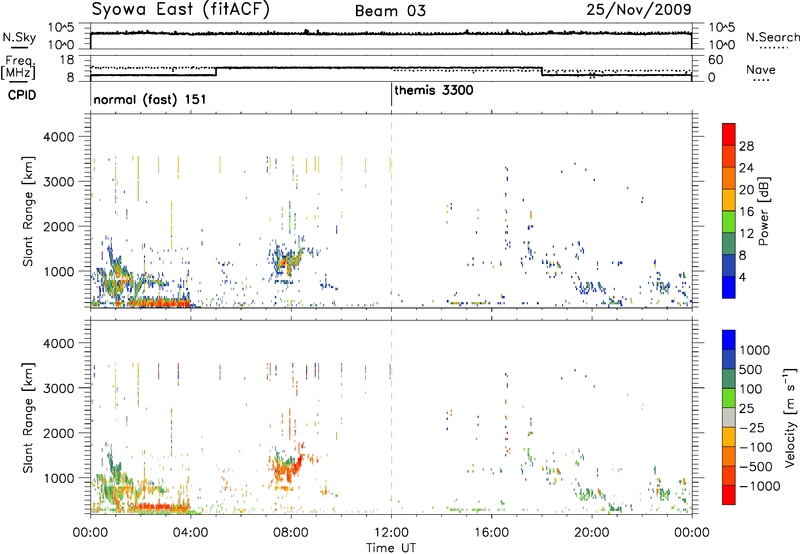Viewport: 800px width, 554px height.
Task: Click the '-25' tick on the velocity colorbar
Action: point(751,427)
